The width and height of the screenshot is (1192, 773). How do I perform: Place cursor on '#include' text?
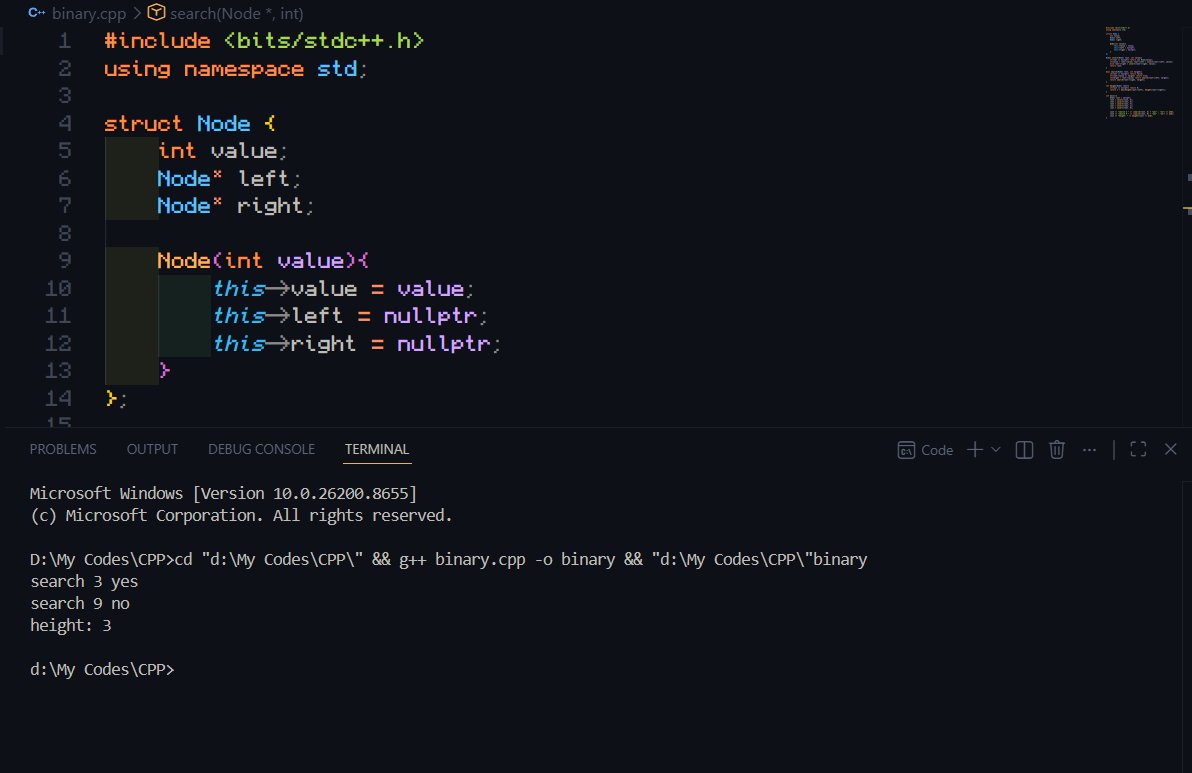[157, 41]
